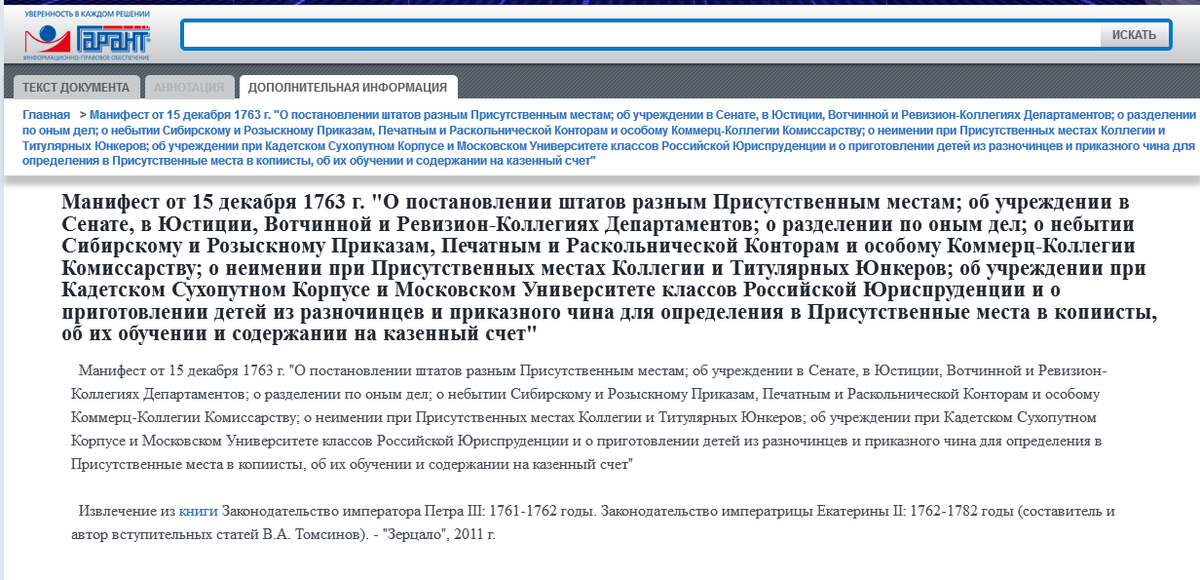Screen dimensions: 1200x580
Task: Switch to ДОПОЛНИТЕЛЬНАЯ ИНФОРМАЦИЯ tab
Action: pyautogui.click(x=348, y=87)
